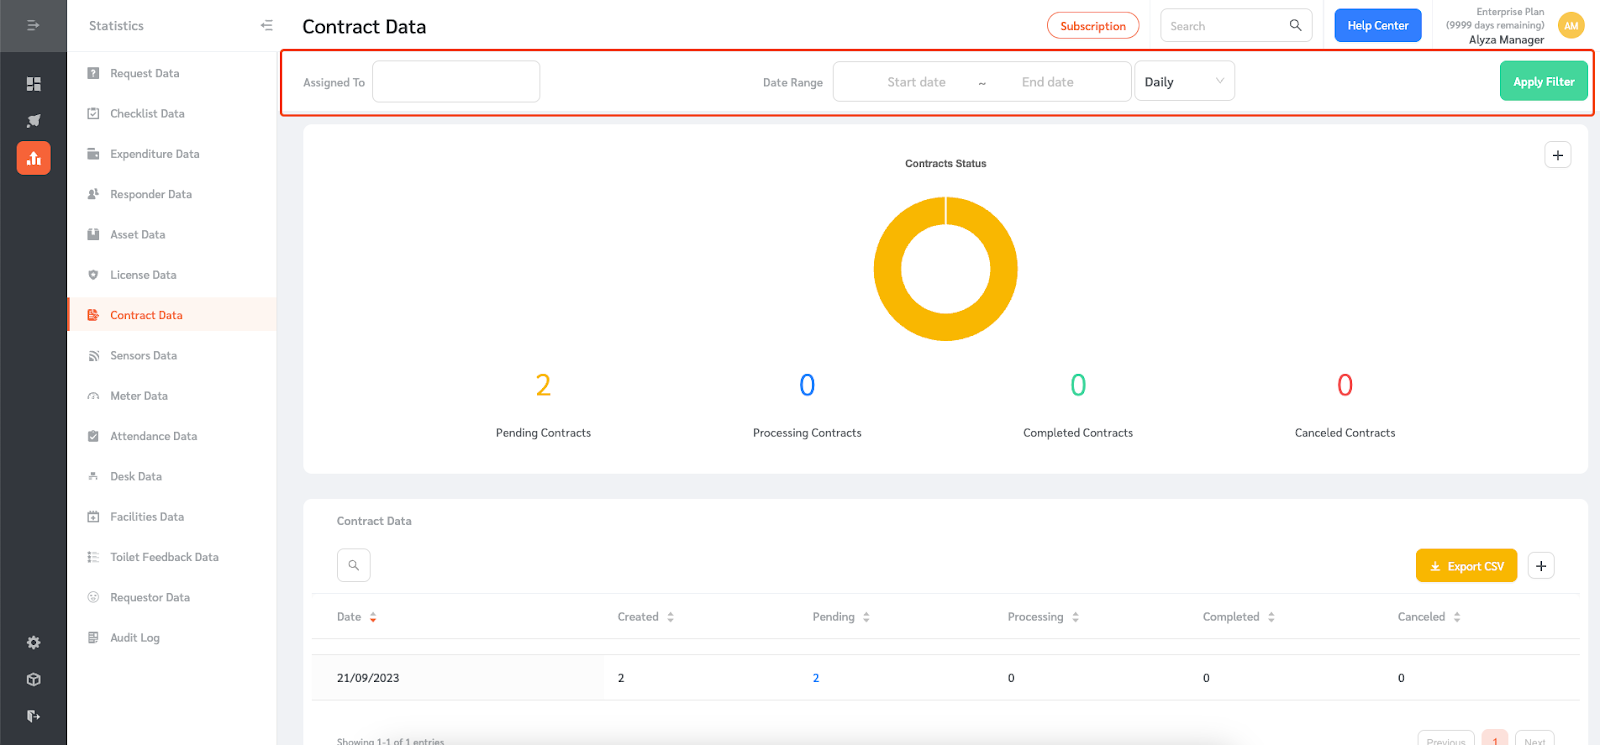Open Contract Data in the Statistics menu
The image size is (1600, 745).
(172, 315)
